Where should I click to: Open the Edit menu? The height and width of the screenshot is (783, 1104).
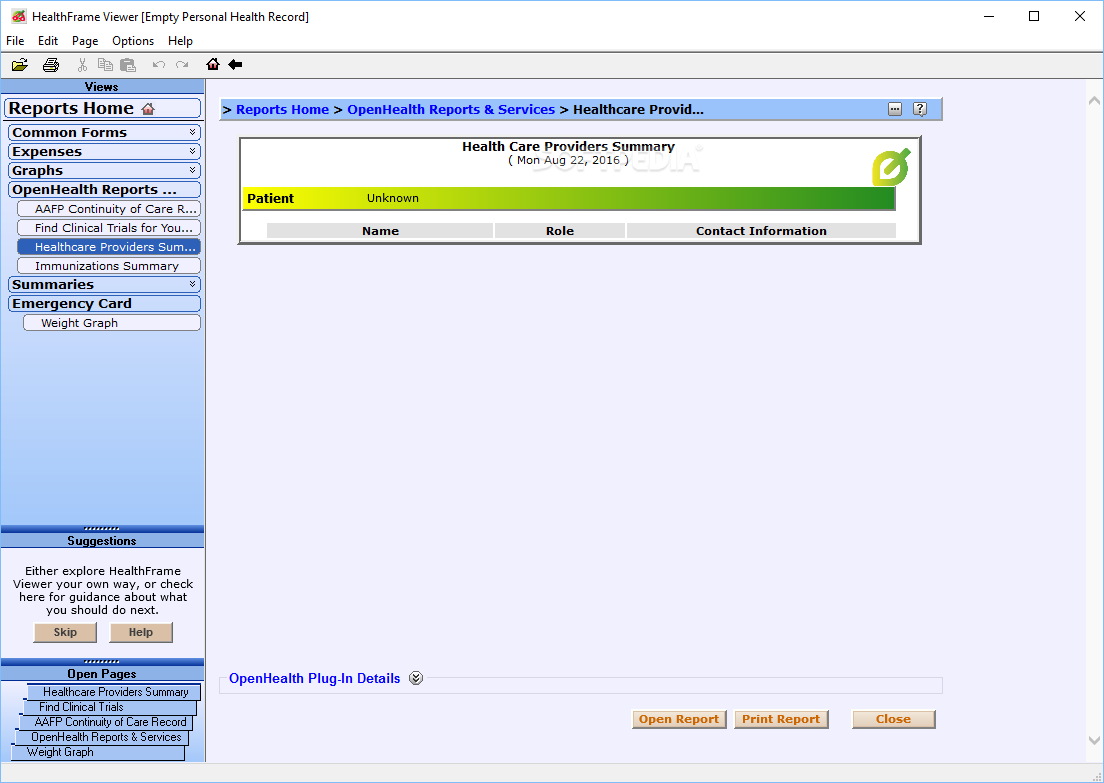click(48, 41)
